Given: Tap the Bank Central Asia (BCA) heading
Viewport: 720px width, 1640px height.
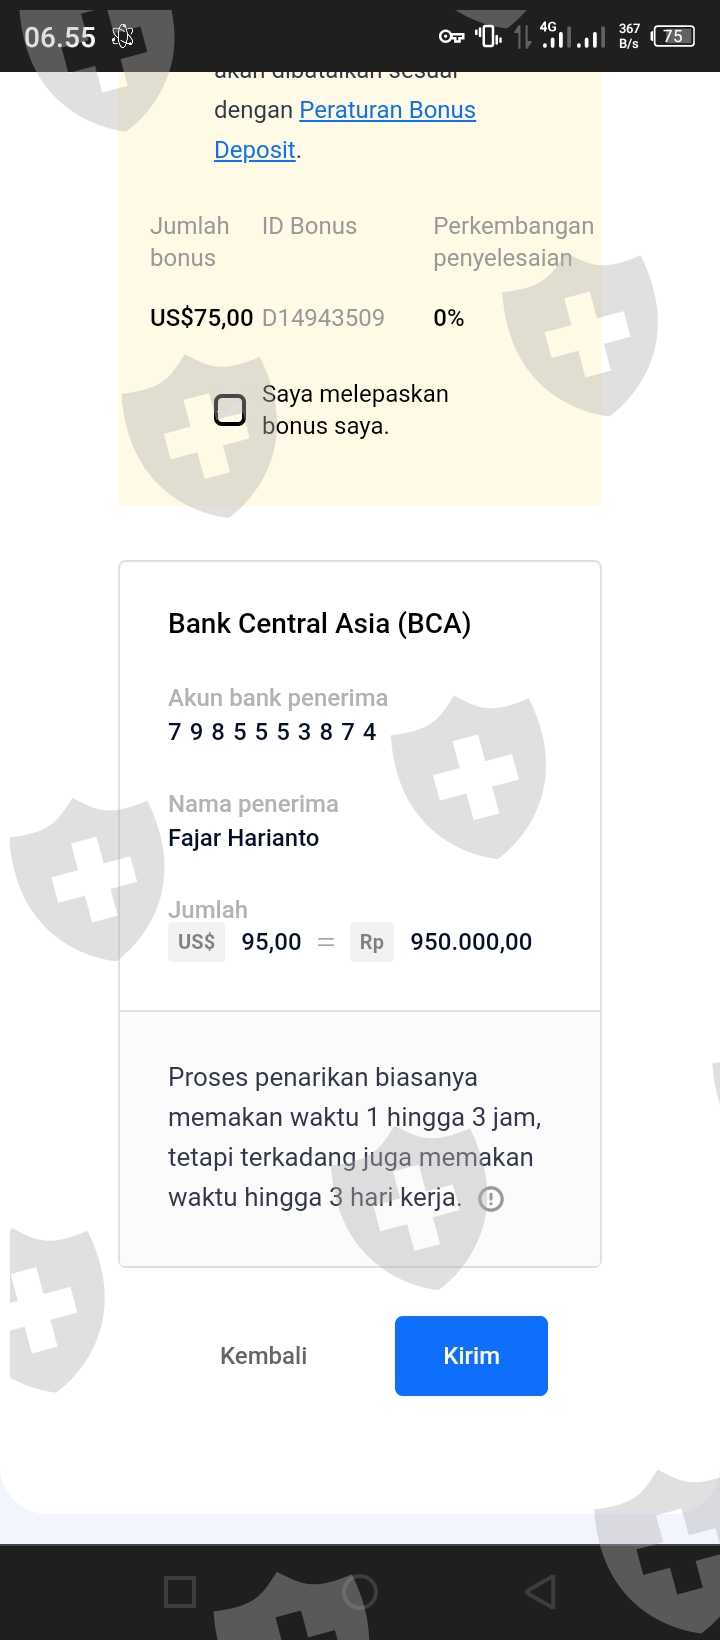Looking at the screenshot, I should 319,624.
